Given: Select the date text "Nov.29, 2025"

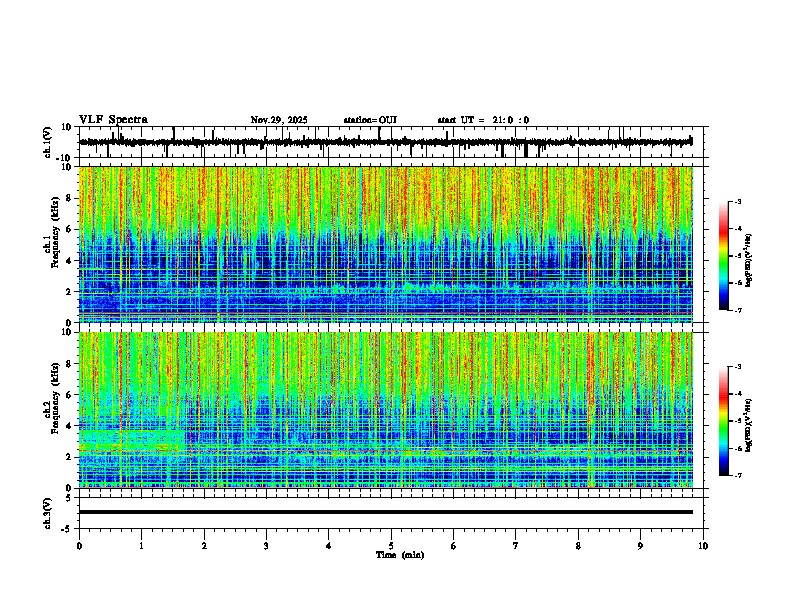Looking at the screenshot, I should click(x=279, y=120).
